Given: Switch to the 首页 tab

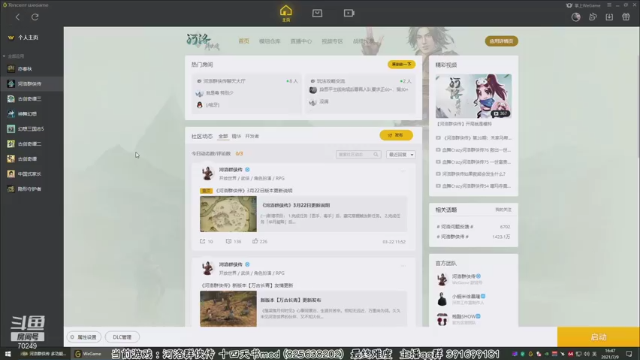Looking at the screenshot, I should click(x=244, y=41).
